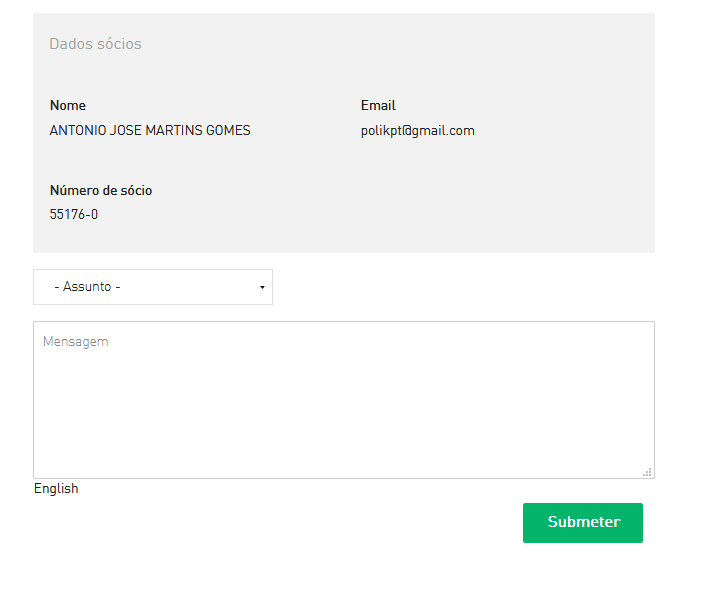This screenshot has width=708, height=592.
Task: Click the surname GOMES in the name
Action: [x=229, y=131]
